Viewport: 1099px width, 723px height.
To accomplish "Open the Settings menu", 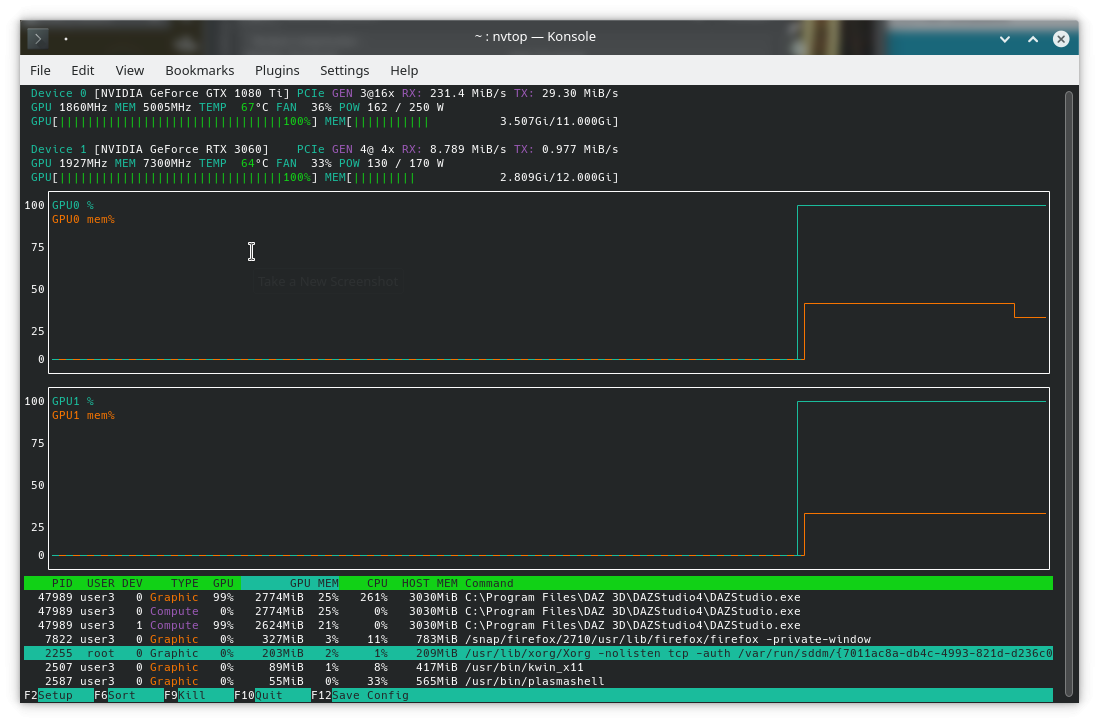I will point(344,71).
